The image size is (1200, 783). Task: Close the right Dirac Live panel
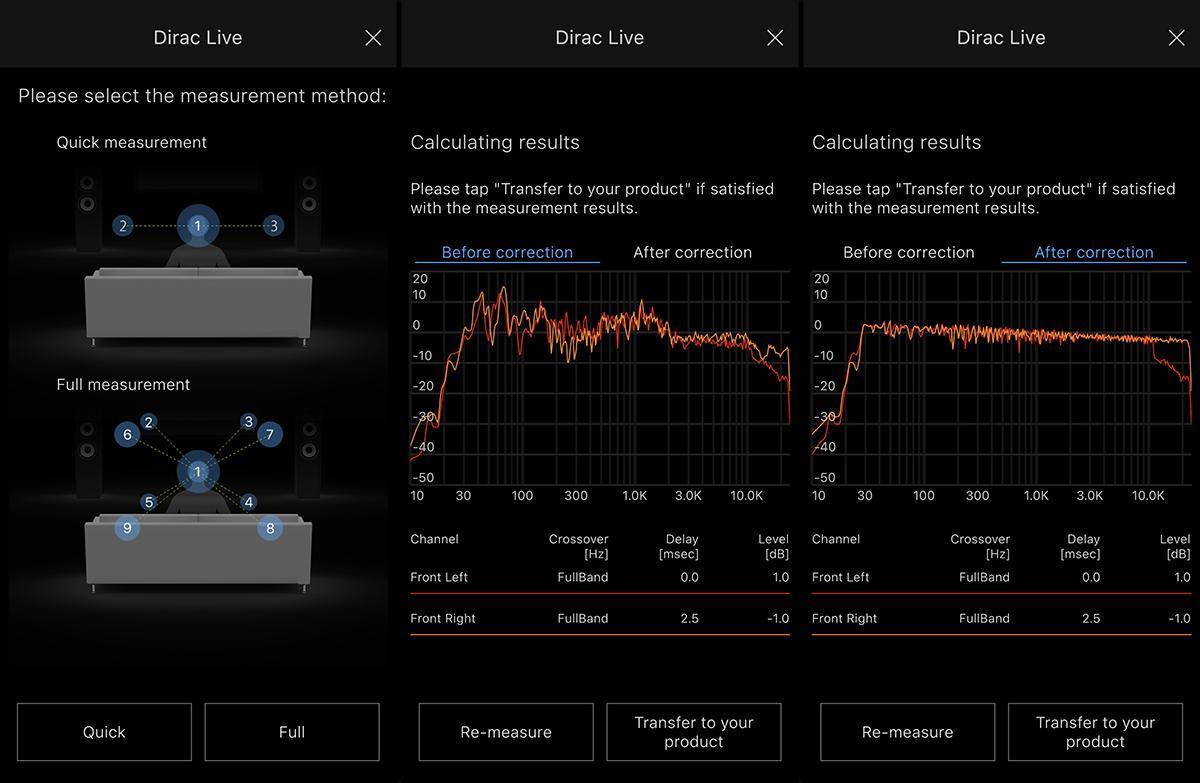click(x=1176, y=38)
